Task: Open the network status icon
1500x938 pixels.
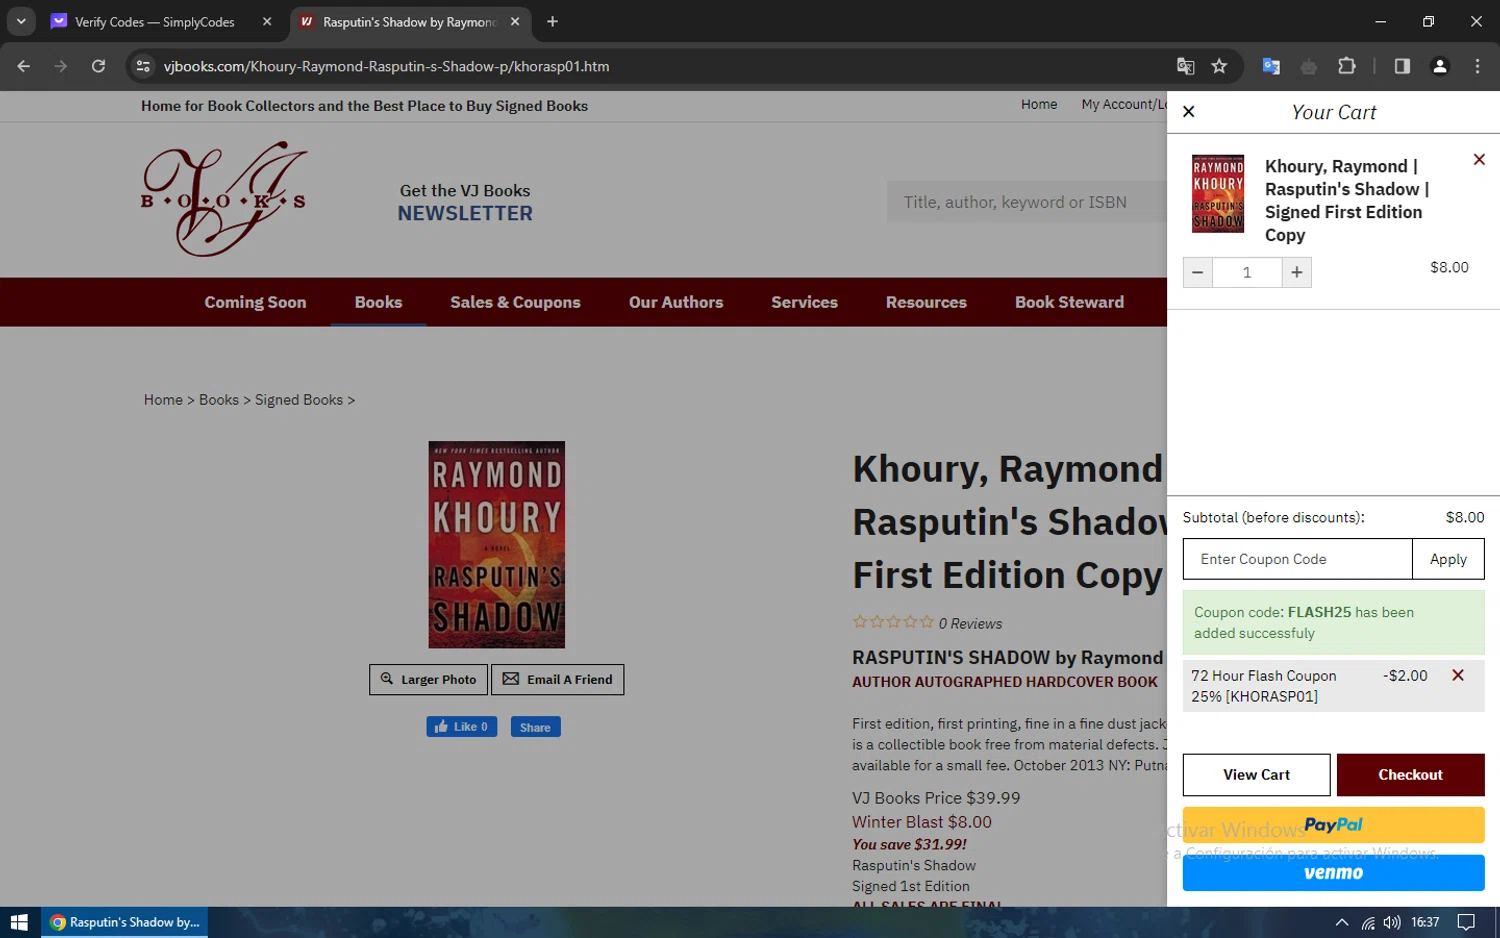Action: click(1367, 922)
